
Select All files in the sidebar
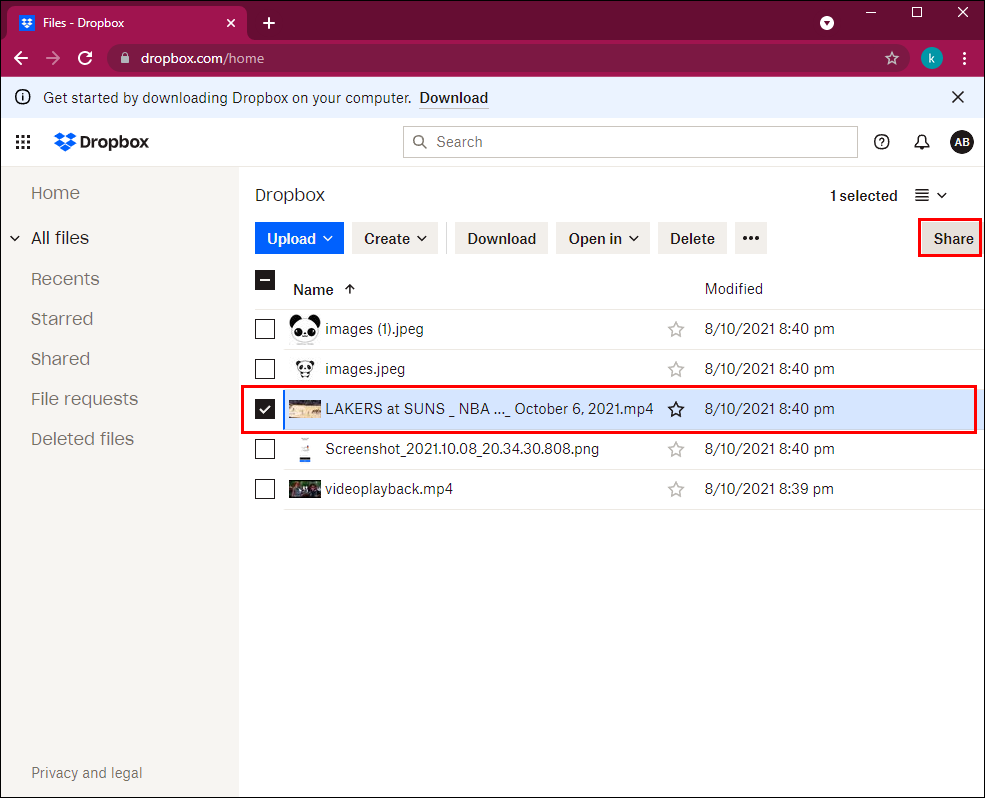pyautogui.click(x=60, y=238)
